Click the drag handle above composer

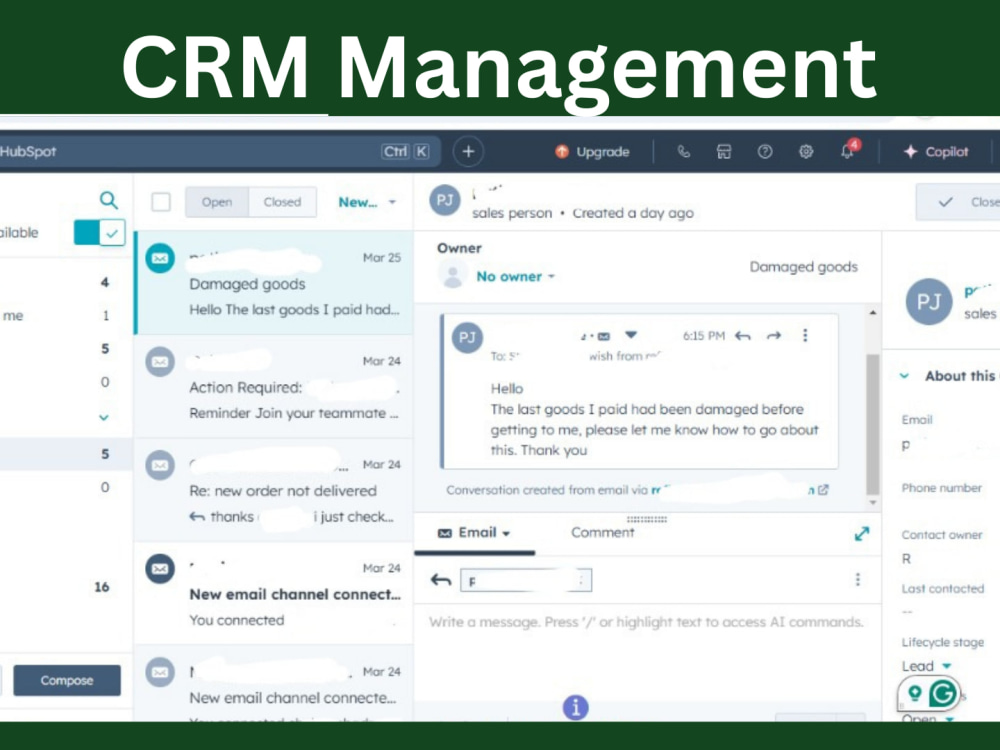tap(647, 519)
